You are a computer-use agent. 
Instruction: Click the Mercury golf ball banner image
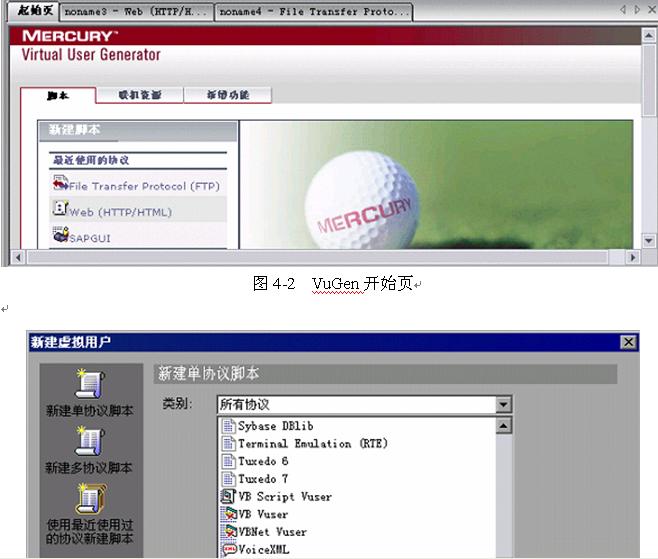(436, 185)
